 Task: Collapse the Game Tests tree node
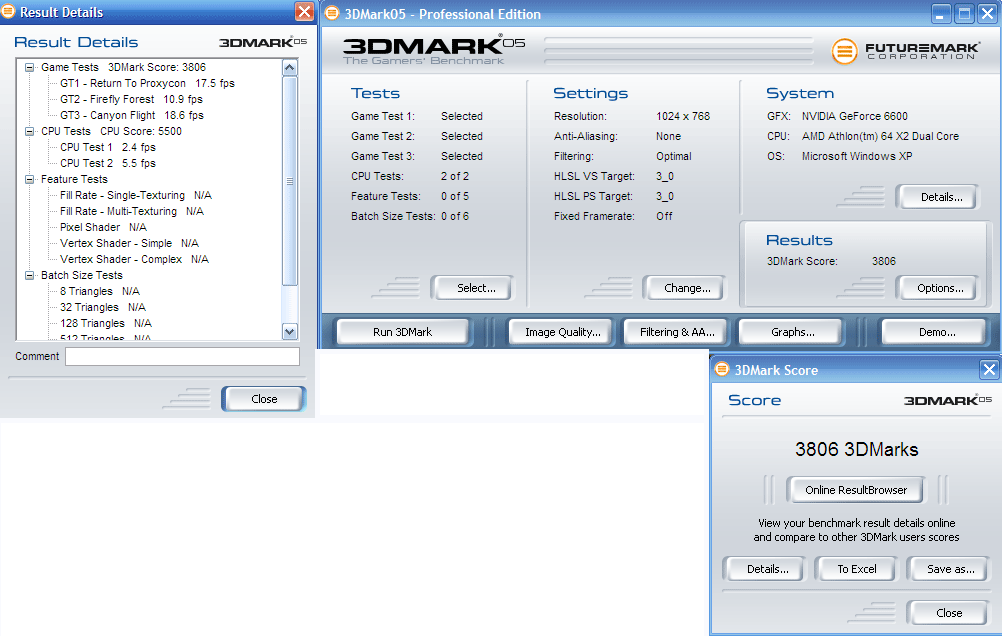(29, 67)
